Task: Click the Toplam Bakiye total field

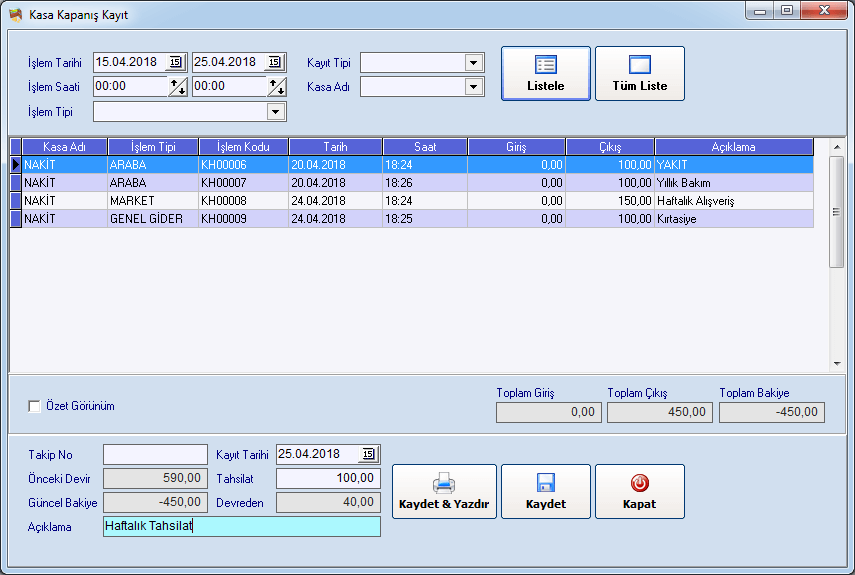Action: pyautogui.click(x=772, y=413)
